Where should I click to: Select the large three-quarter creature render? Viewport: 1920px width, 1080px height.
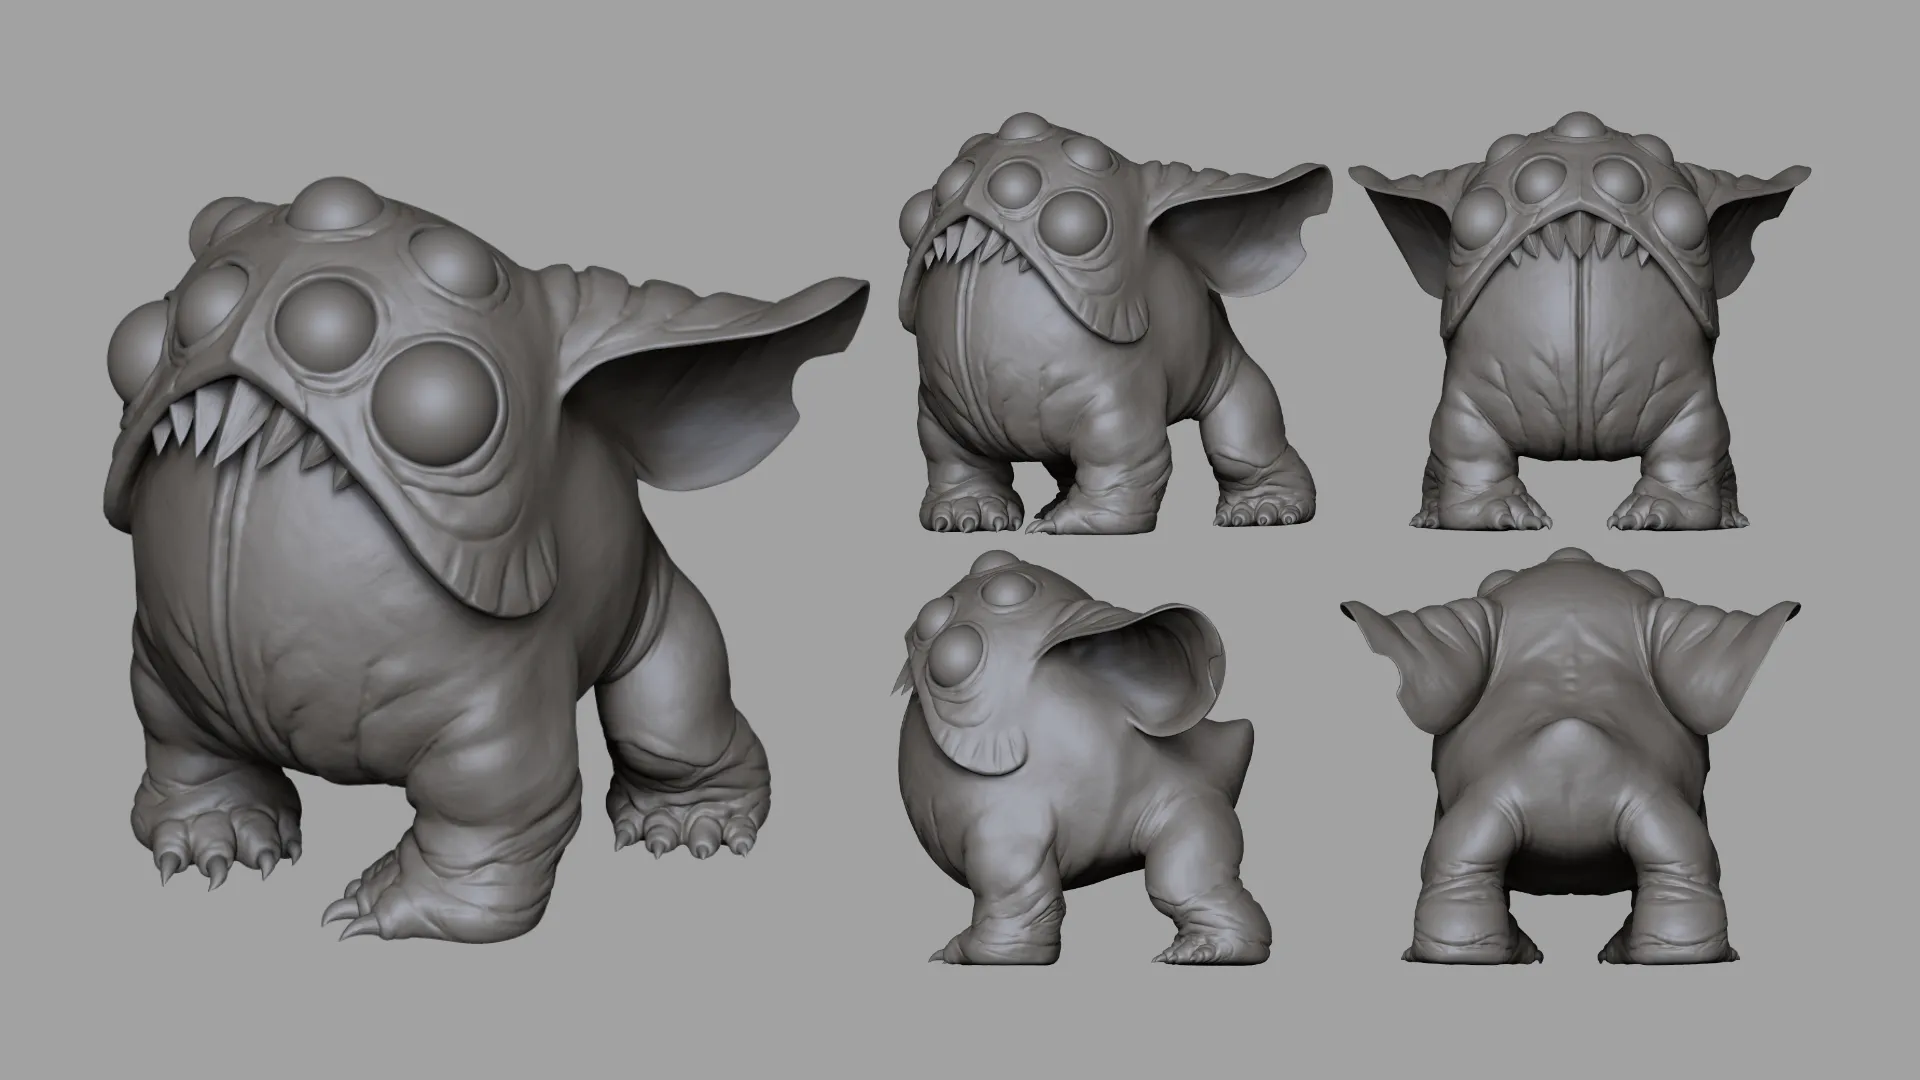pos(487,560)
